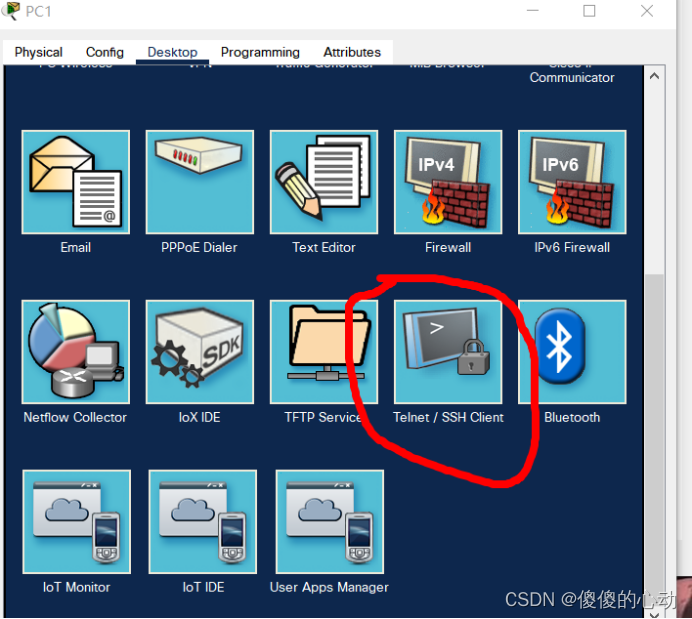The width and height of the screenshot is (692, 619).
Task: Click the 'TFTP Service' label
Action: coord(323,417)
